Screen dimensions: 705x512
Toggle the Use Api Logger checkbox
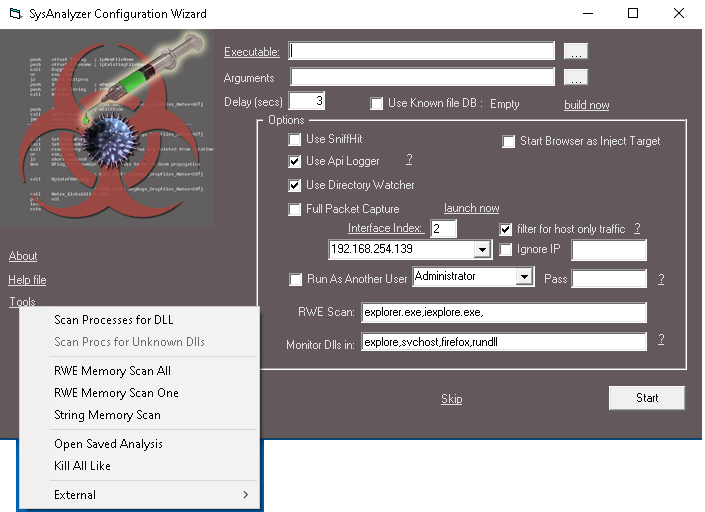(294, 161)
